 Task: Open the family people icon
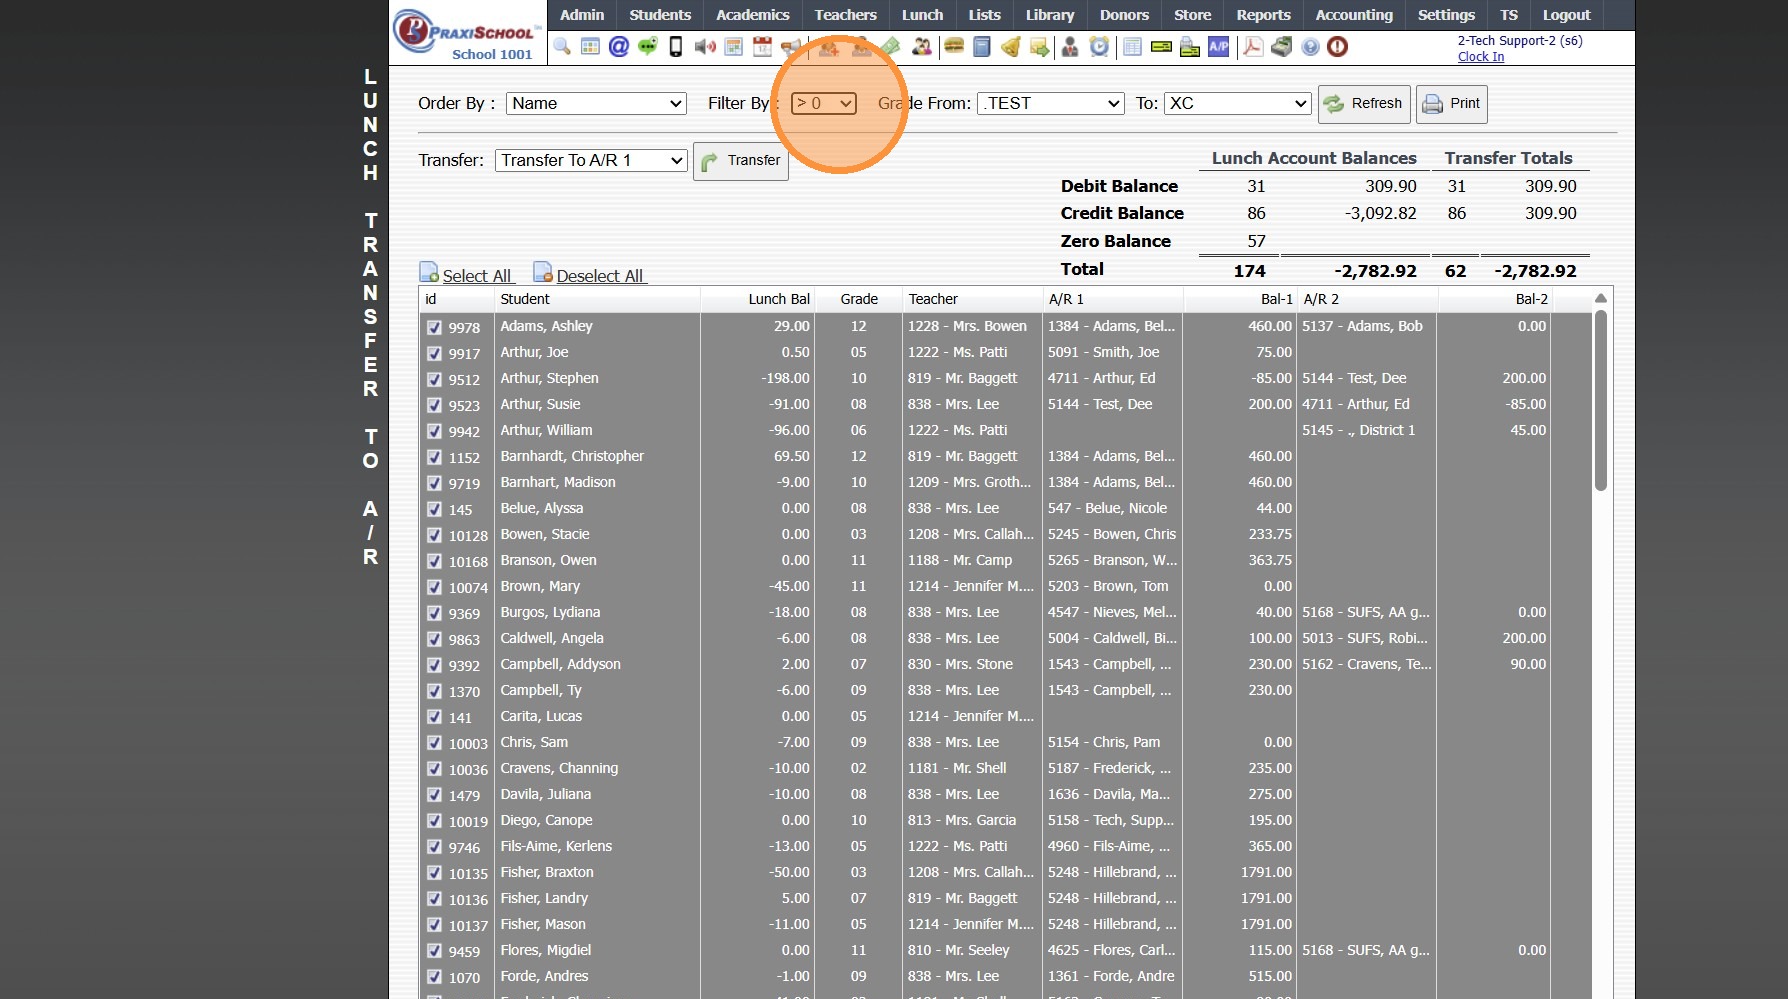point(922,47)
